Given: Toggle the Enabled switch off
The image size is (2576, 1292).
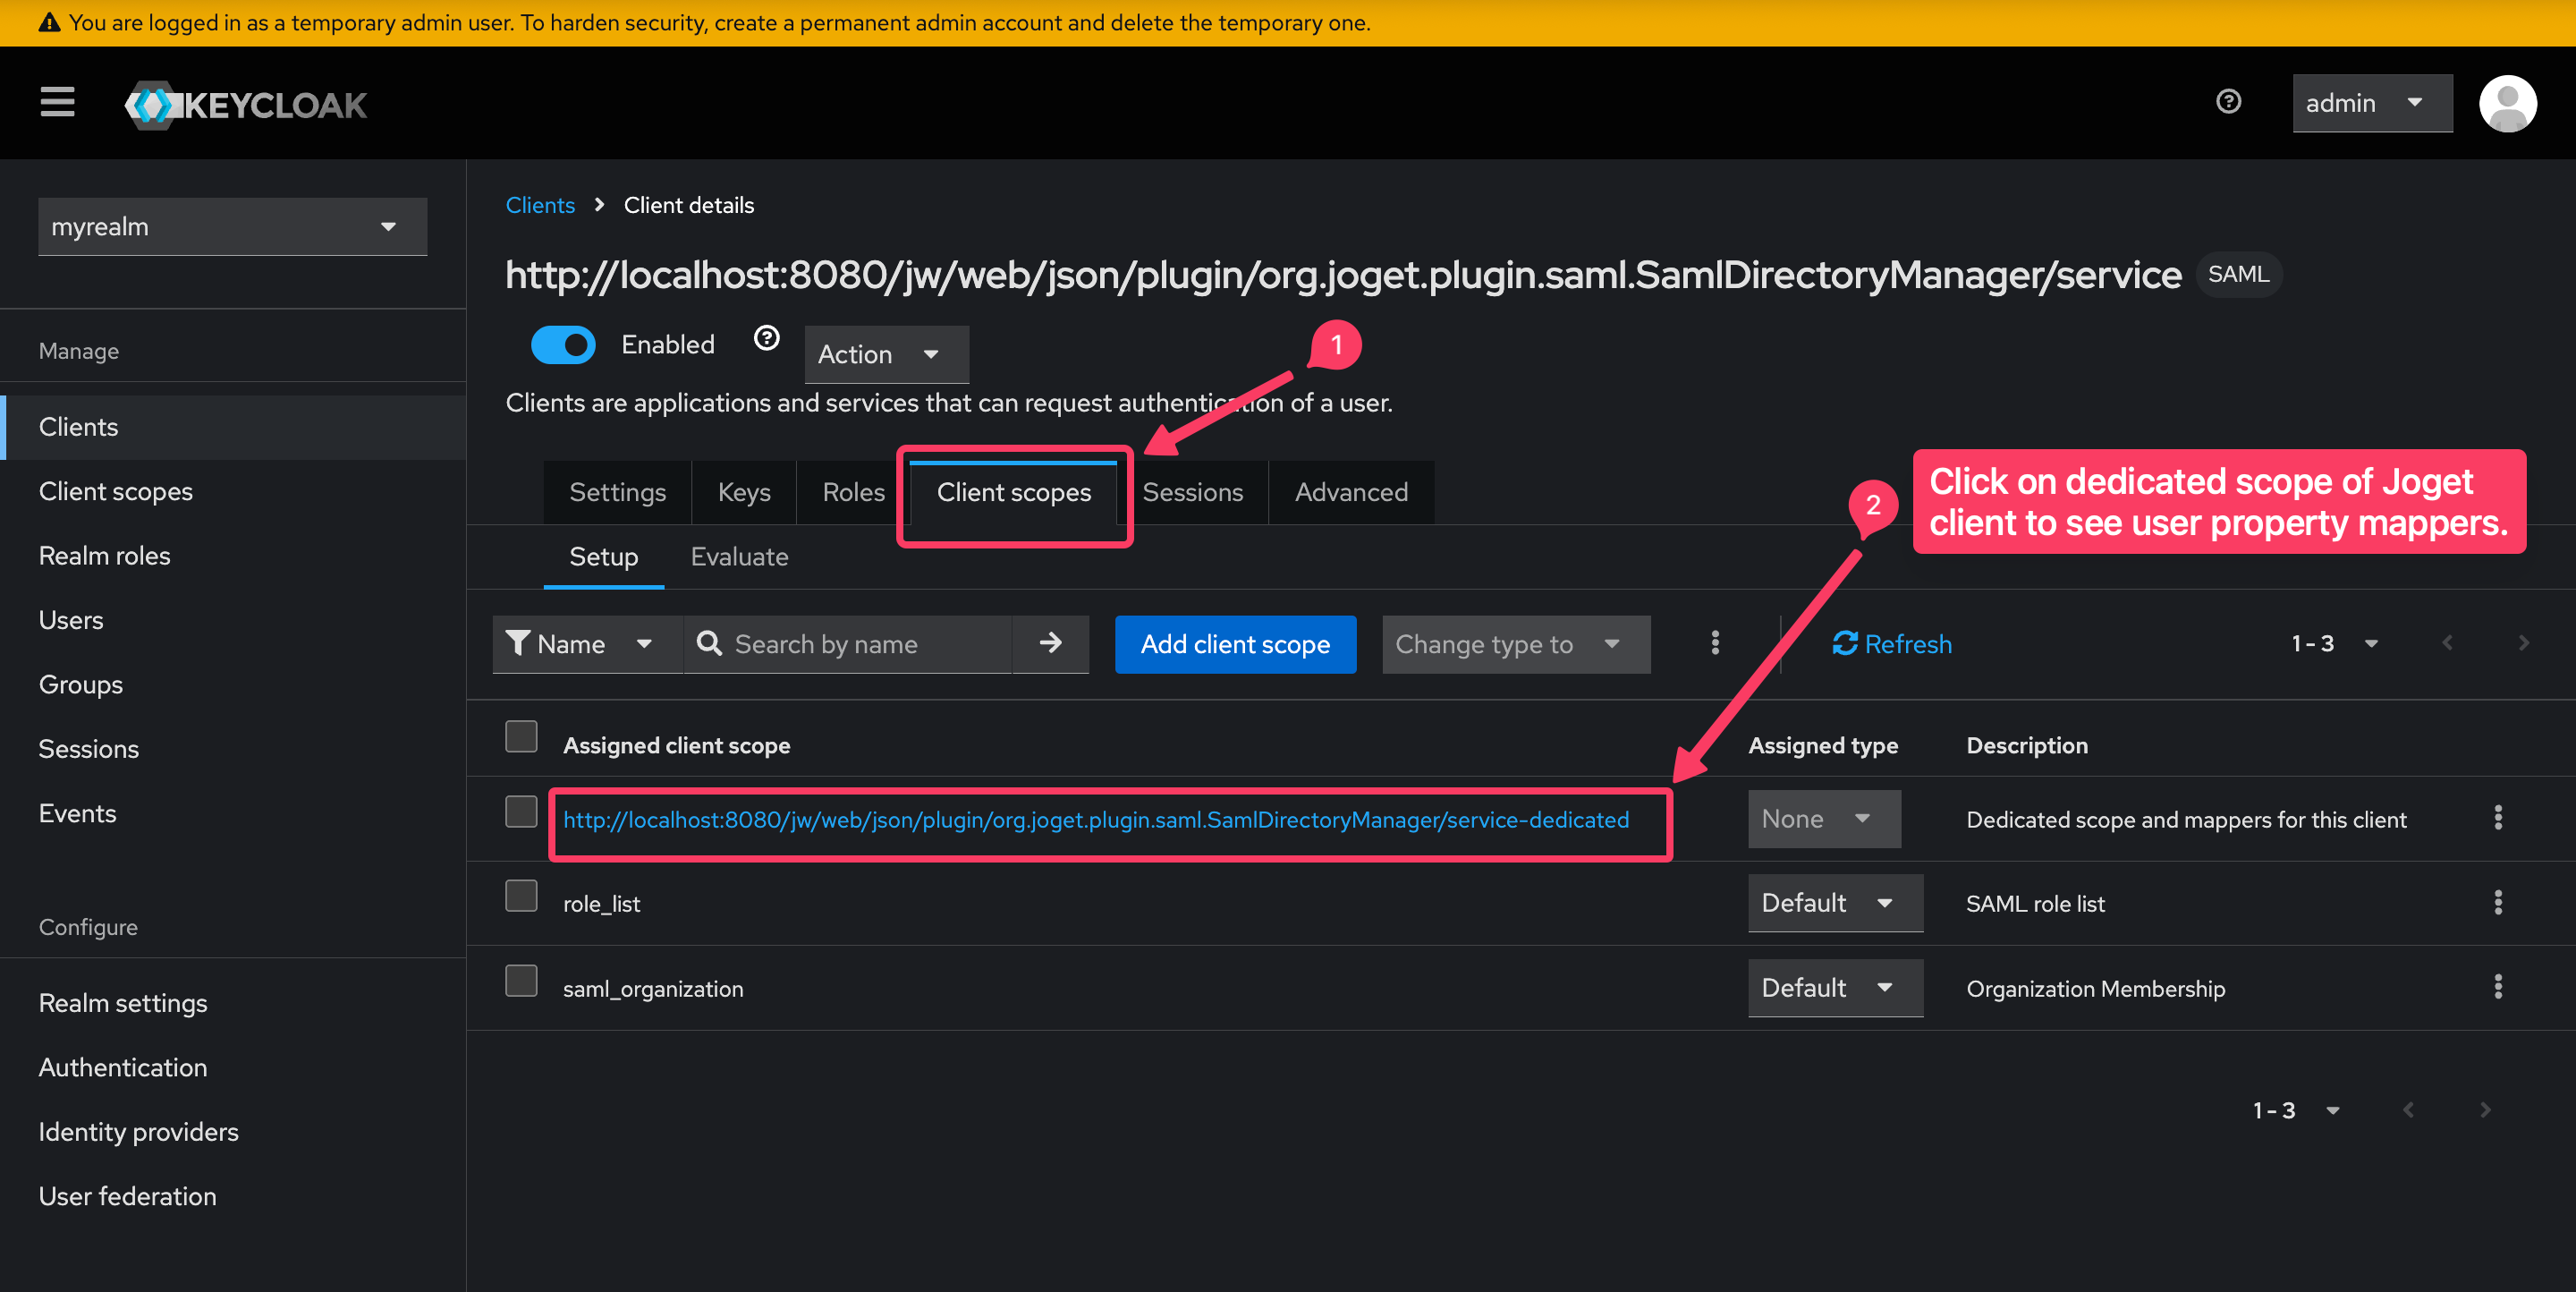Looking at the screenshot, I should click(x=563, y=345).
